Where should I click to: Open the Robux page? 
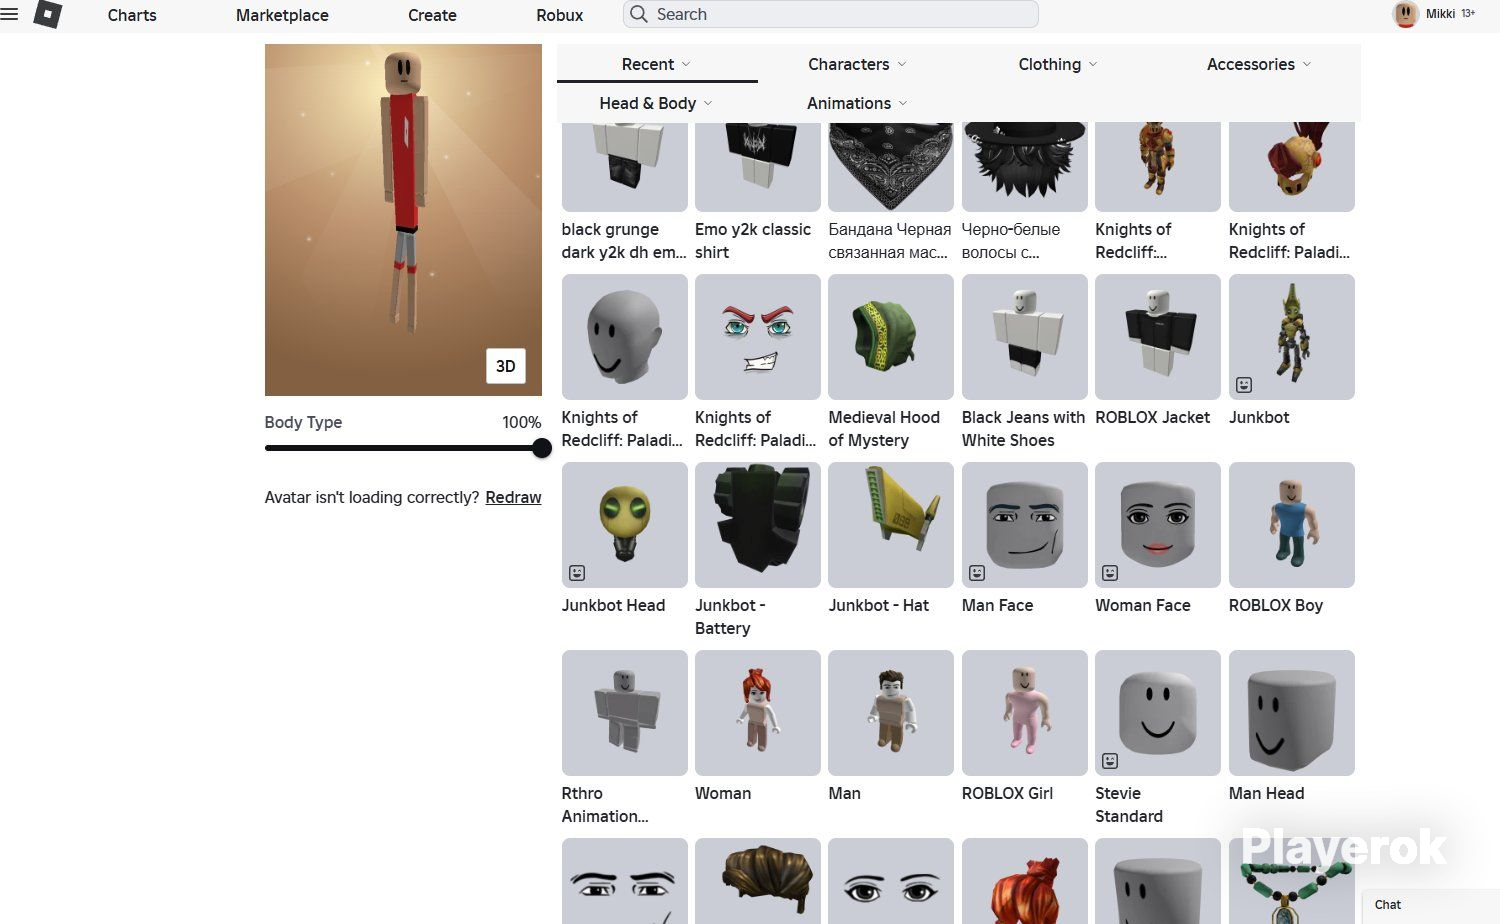click(560, 15)
